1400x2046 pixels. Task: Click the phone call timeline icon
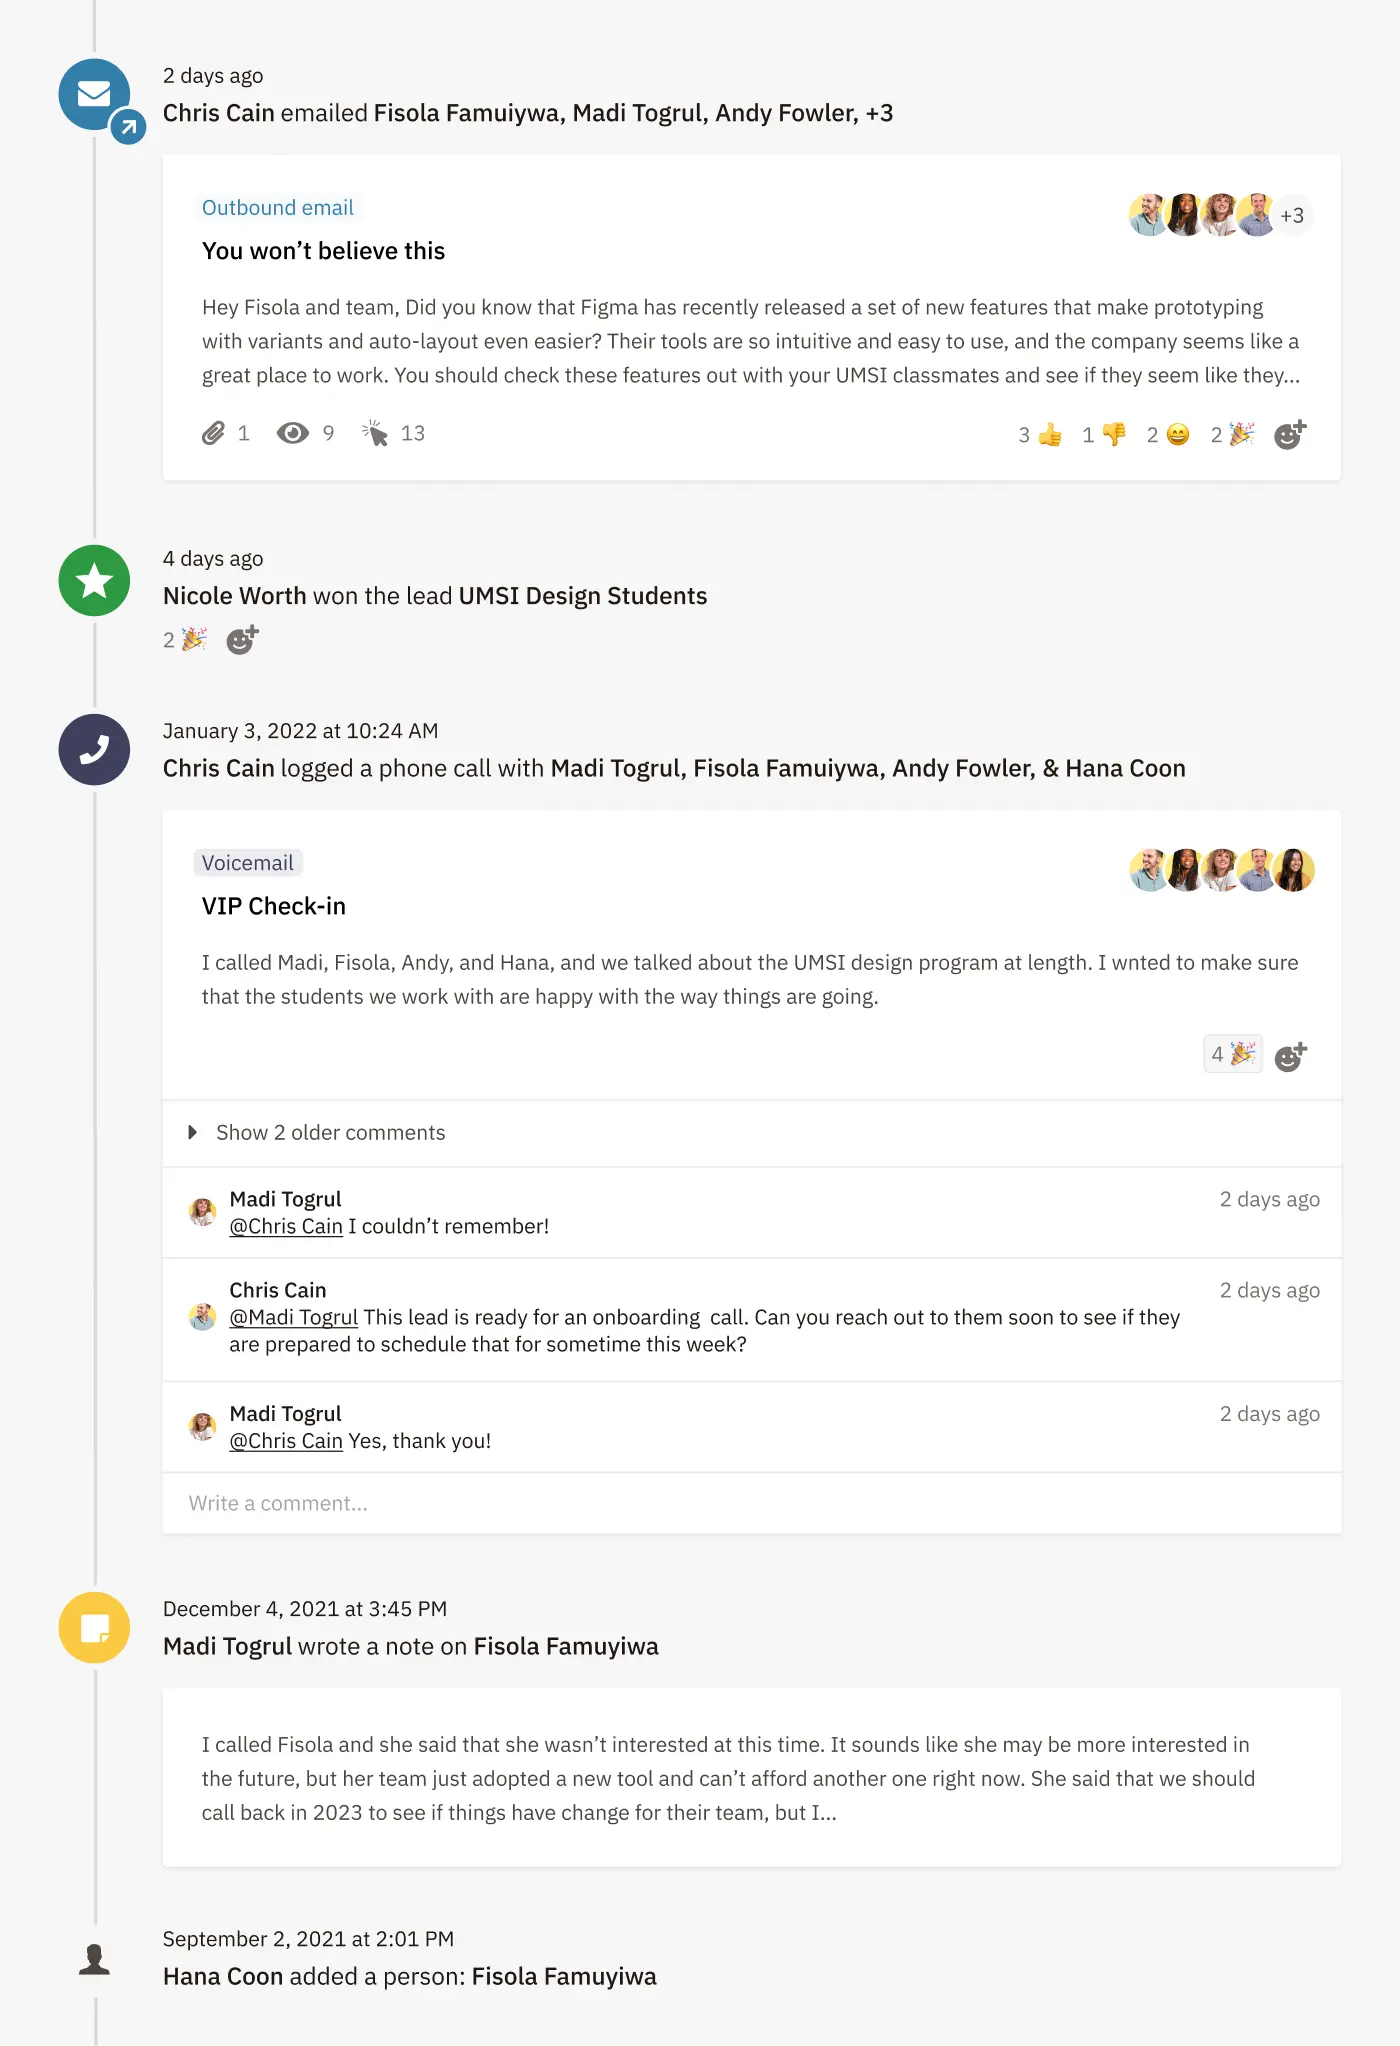(94, 749)
